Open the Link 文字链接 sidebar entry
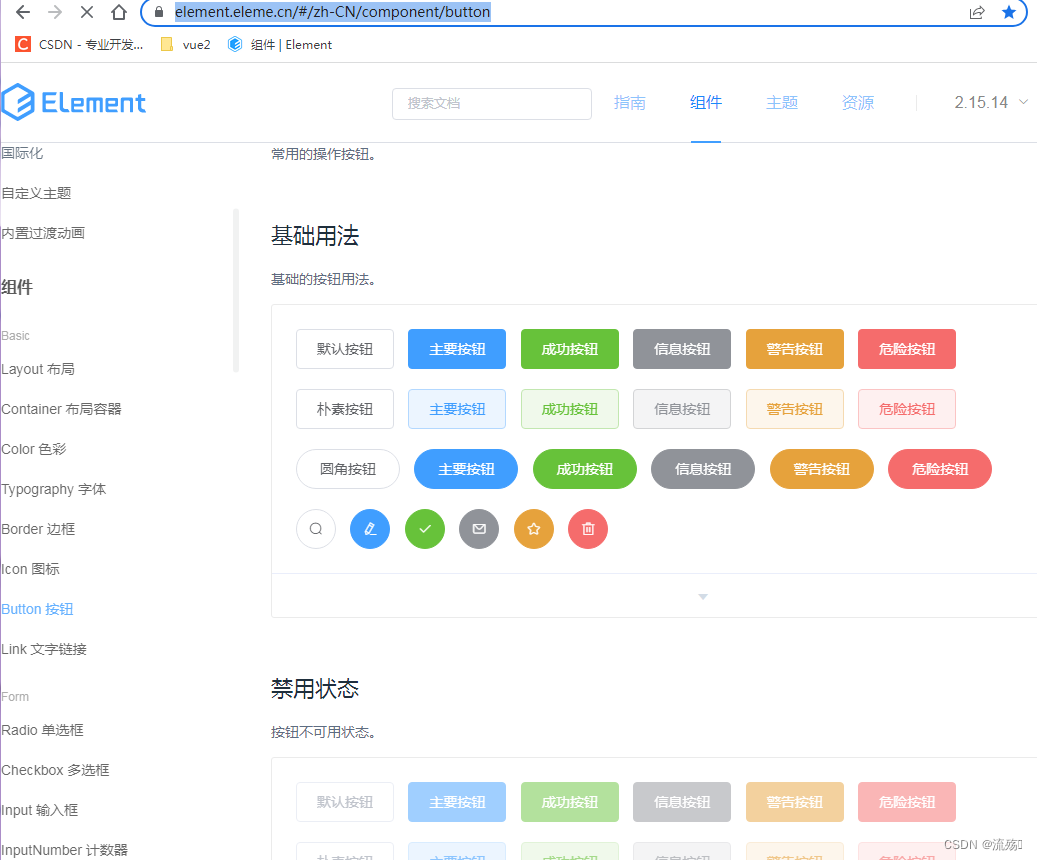 (x=44, y=648)
